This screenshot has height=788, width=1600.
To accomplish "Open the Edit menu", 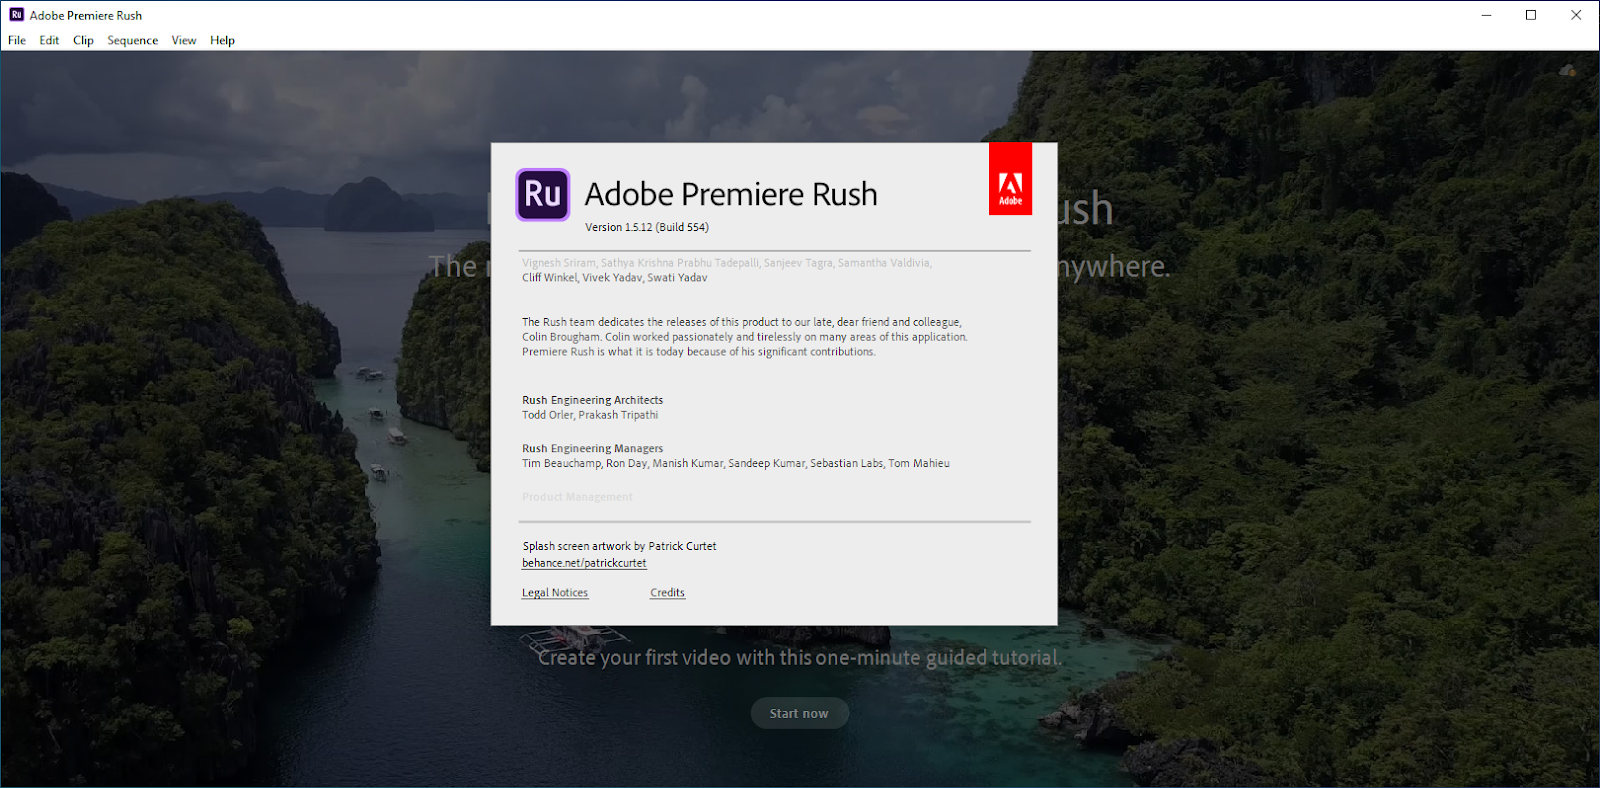I will click(x=49, y=40).
